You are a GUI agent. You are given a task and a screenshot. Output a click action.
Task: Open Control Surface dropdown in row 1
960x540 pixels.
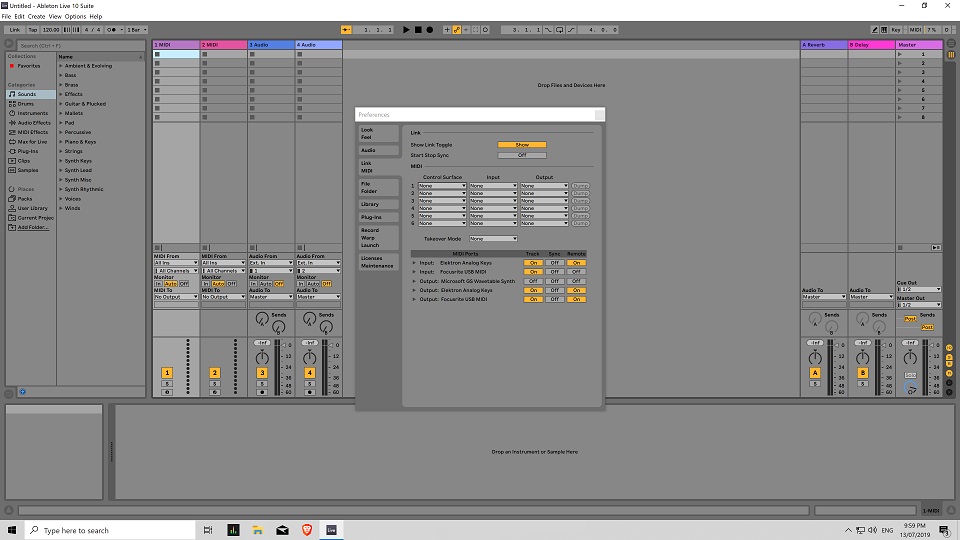pos(442,186)
